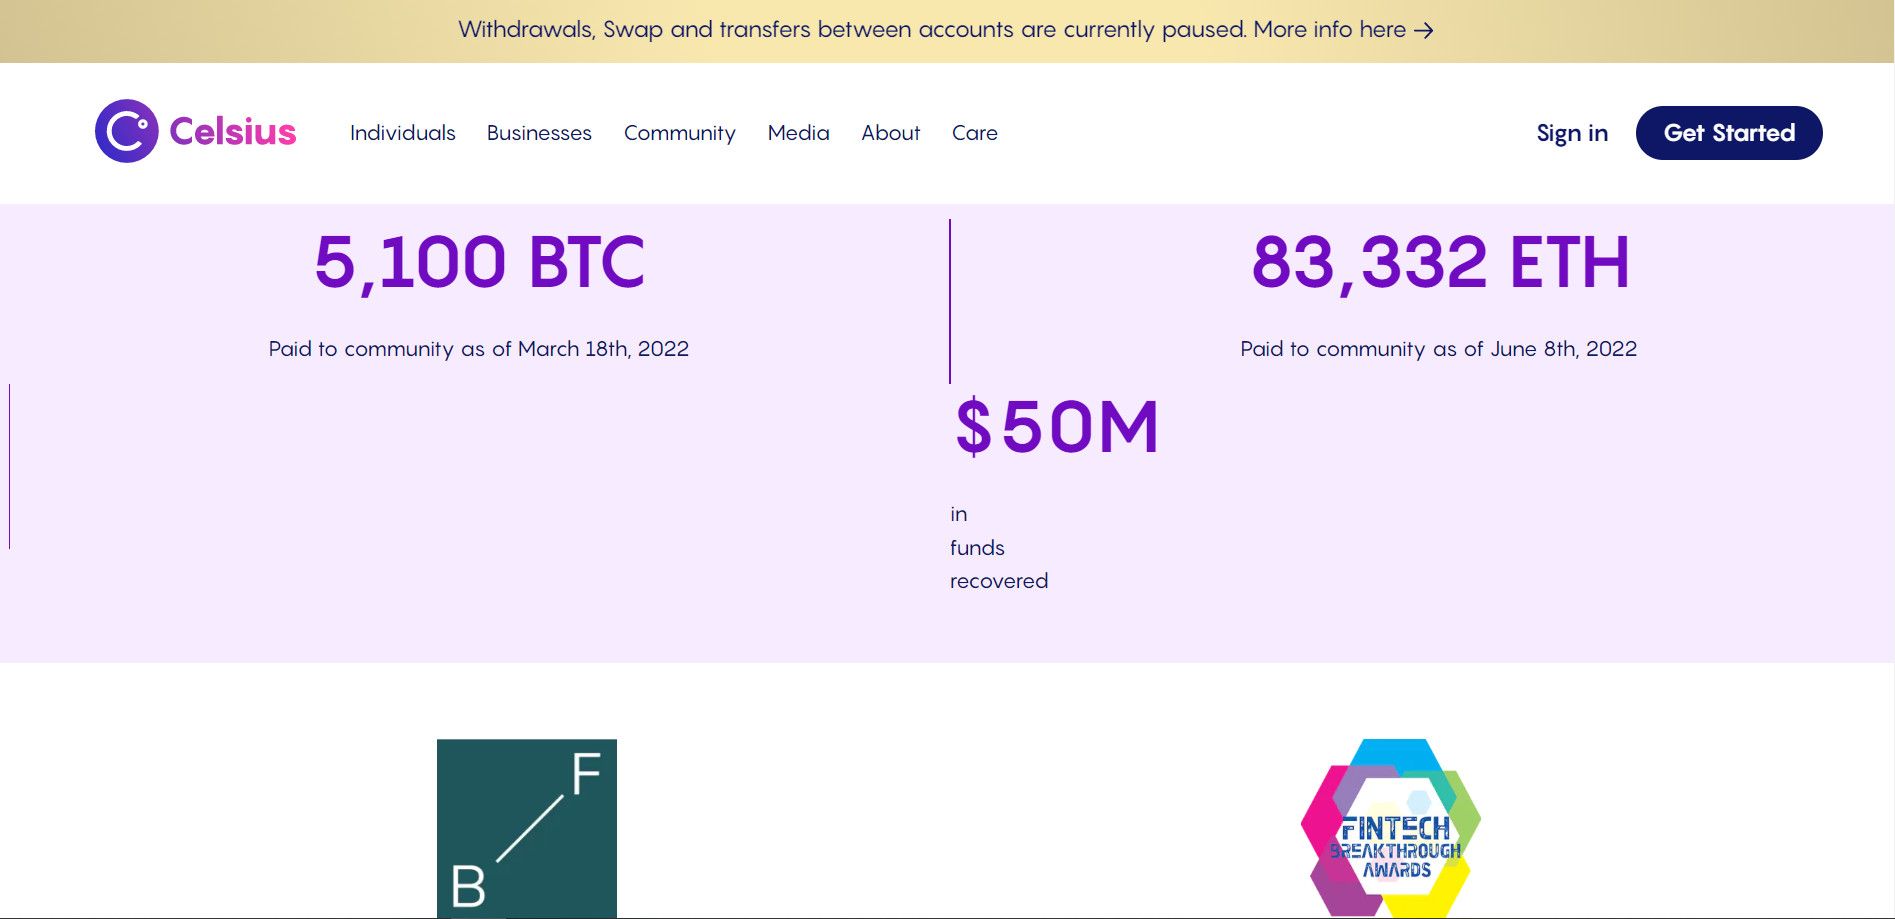Click the Sign in link
Viewport: 1895px width, 919px height.
point(1572,133)
